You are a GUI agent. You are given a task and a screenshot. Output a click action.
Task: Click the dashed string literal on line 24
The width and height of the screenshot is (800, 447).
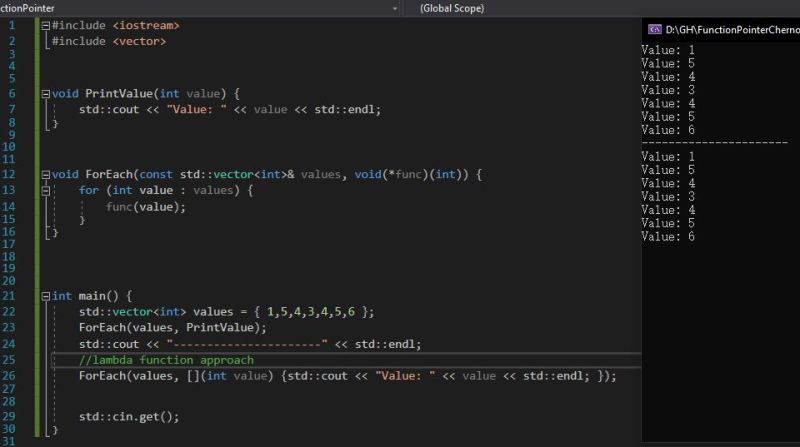[247, 344]
